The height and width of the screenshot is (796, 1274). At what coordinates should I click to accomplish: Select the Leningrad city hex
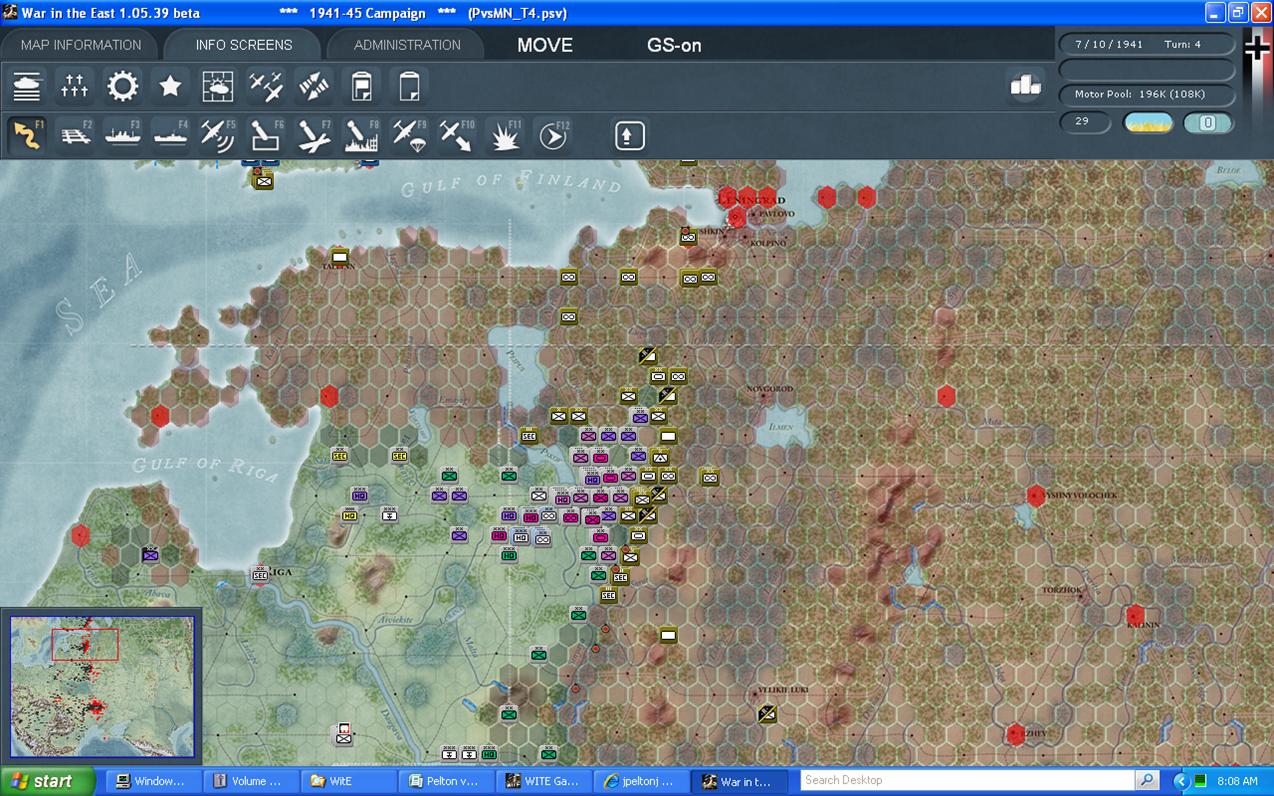pos(737,216)
